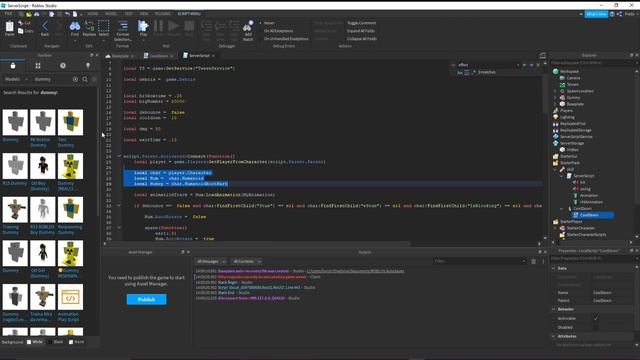Viewport: 640px width, 360px height.
Task: Open the Creations lightbulb tab in Toolbox
Action: 88,66
